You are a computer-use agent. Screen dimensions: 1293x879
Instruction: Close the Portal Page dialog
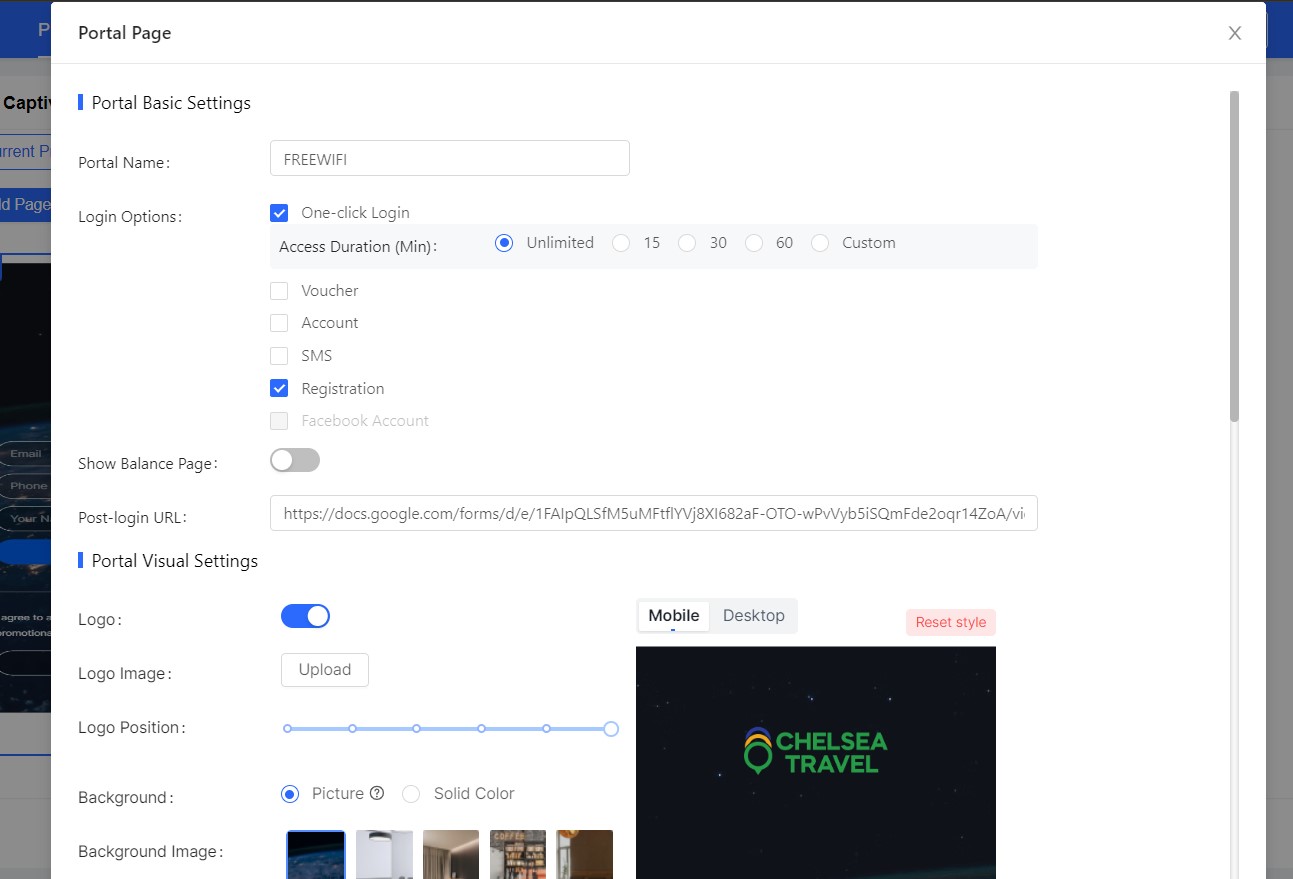click(1235, 33)
